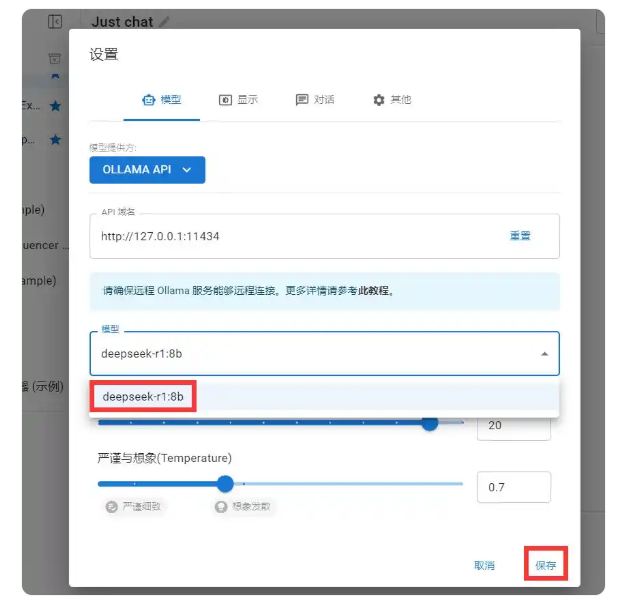This screenshot has height=606, width=618.
Task: Open the 模型 model tab
Action: [x=162, y=100]
